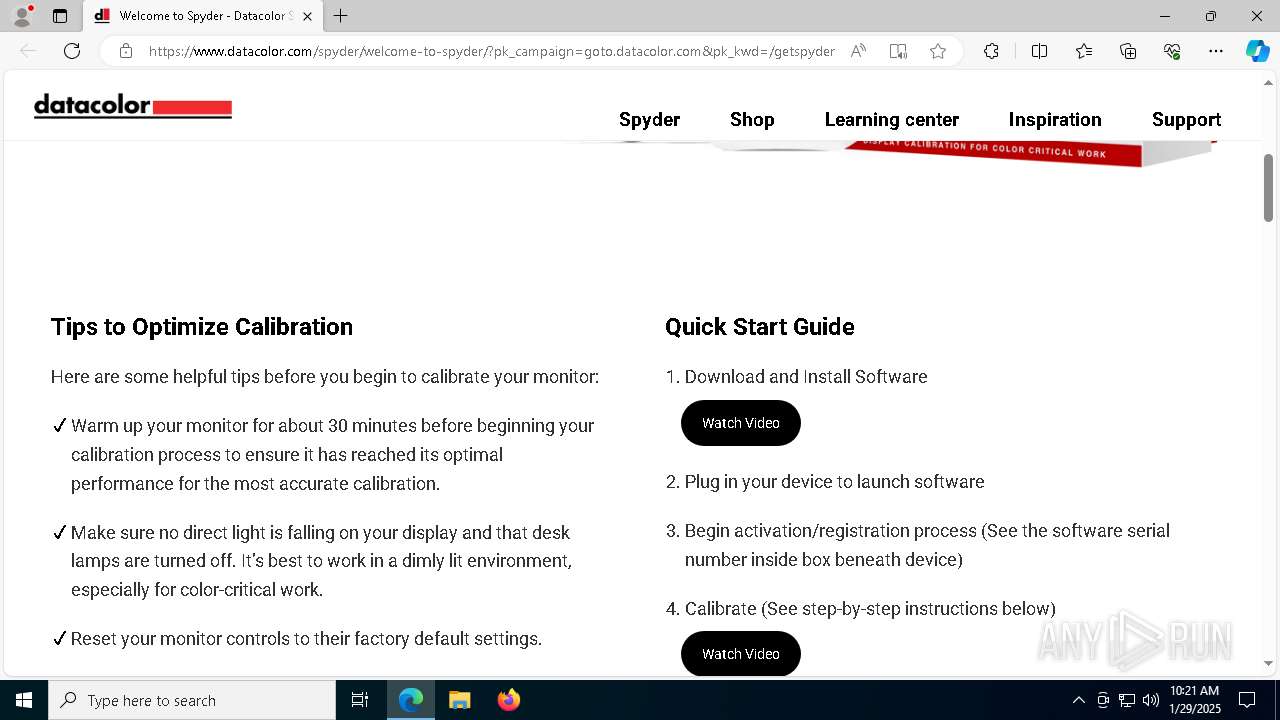Open Browser essentials heart icon
This screenshot has height=720, width=1280.
click(1172, 51)
